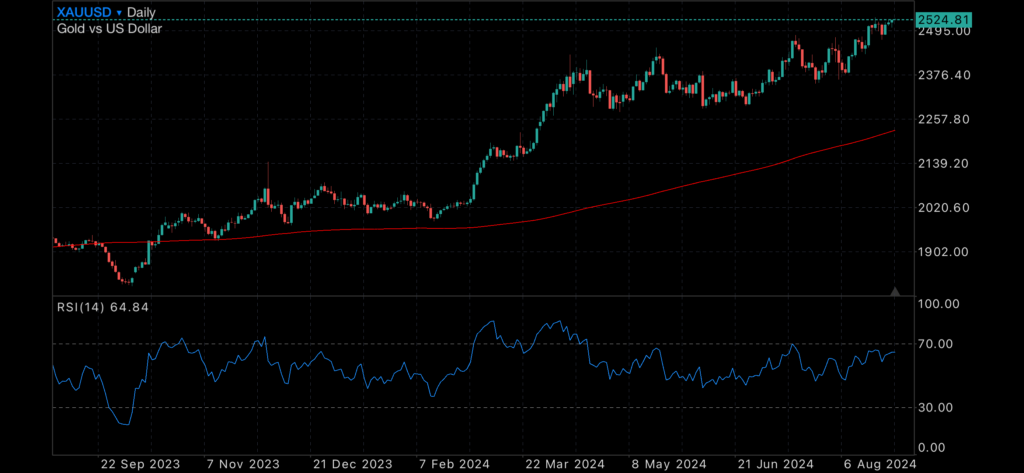
Task: Click the 6 Aug 2024 date label
Action: point(880,464)
